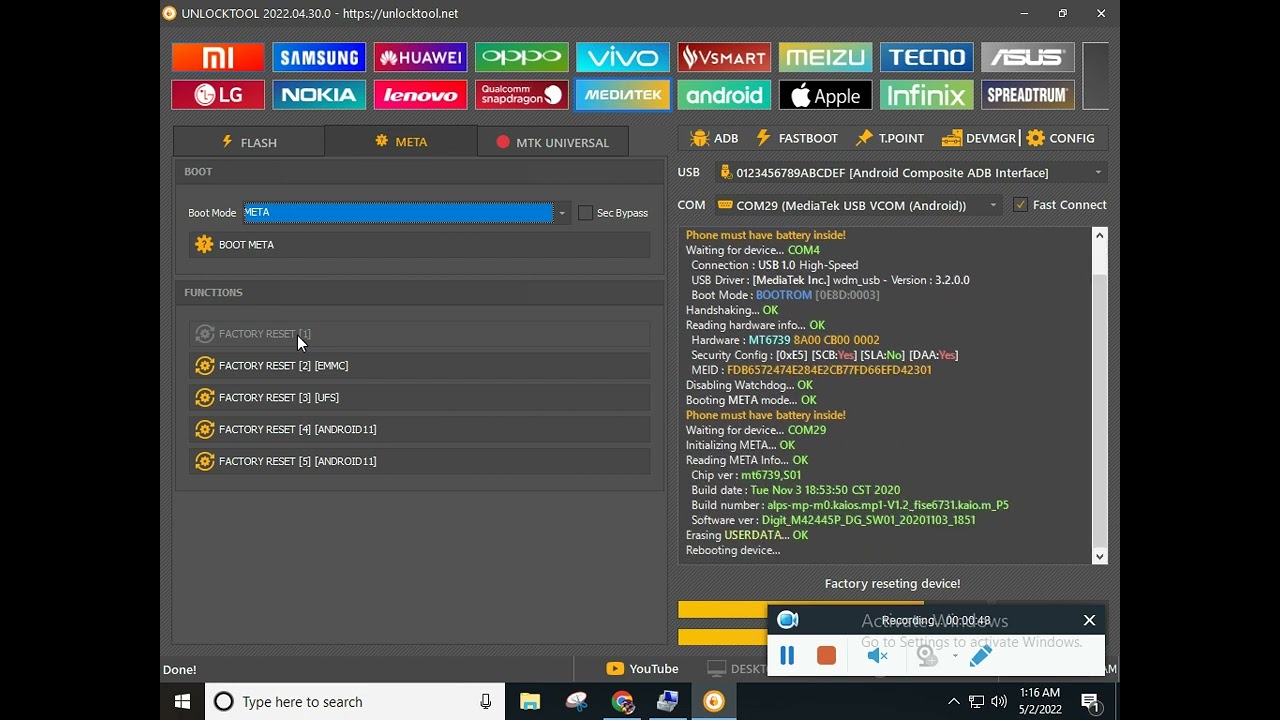Open the UnlockTool taskbar icon

coord(714,702)
